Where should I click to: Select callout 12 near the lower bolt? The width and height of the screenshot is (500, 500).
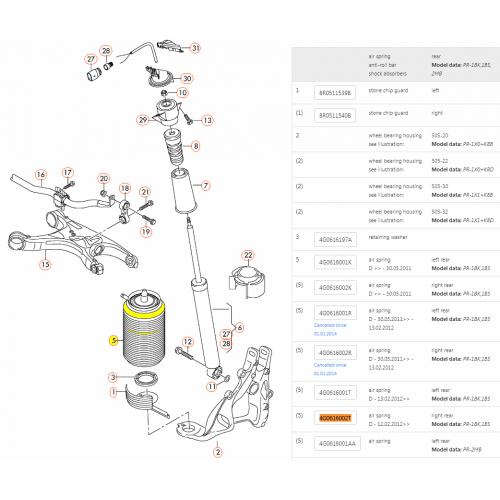coord(188,342)
